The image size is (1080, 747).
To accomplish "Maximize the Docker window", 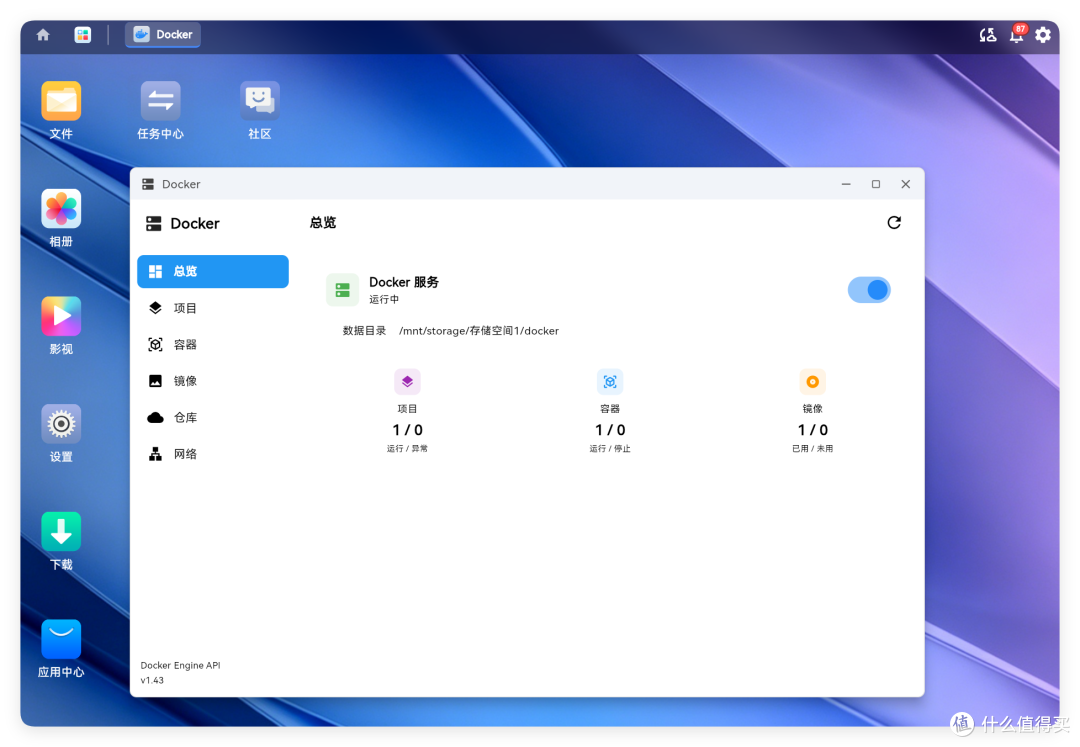I will (x=875, y=184).
